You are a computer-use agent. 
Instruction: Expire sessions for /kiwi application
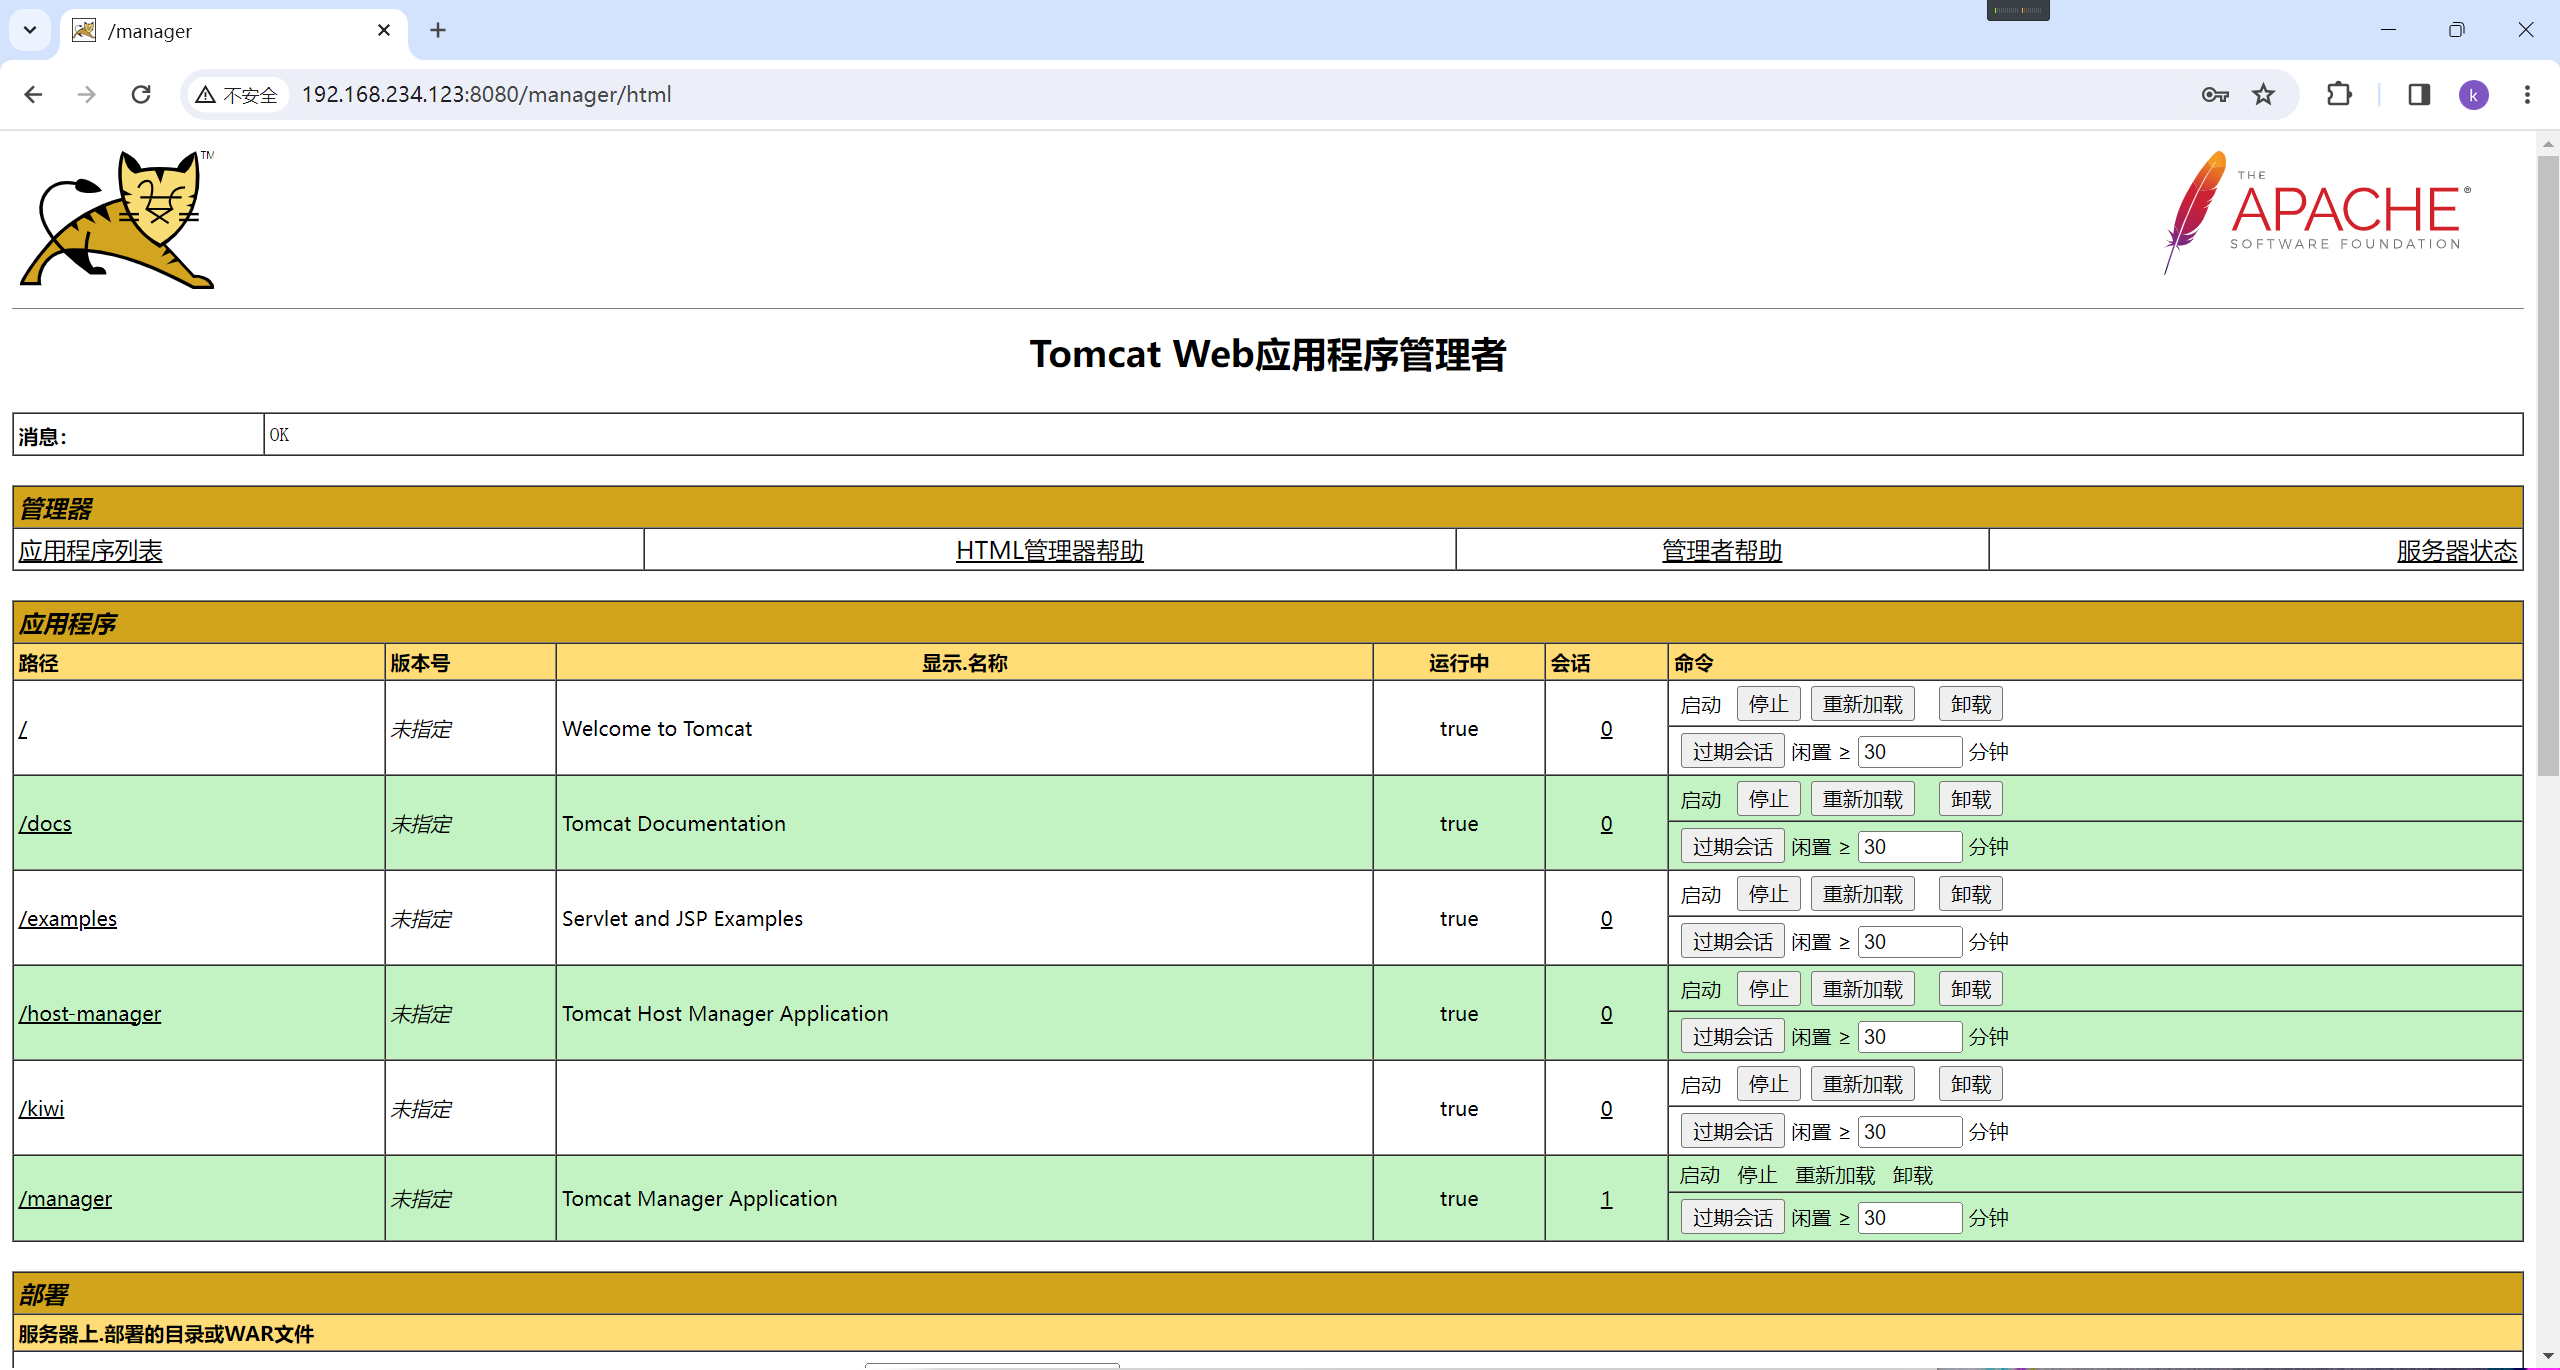(x=1732, y=1132)
